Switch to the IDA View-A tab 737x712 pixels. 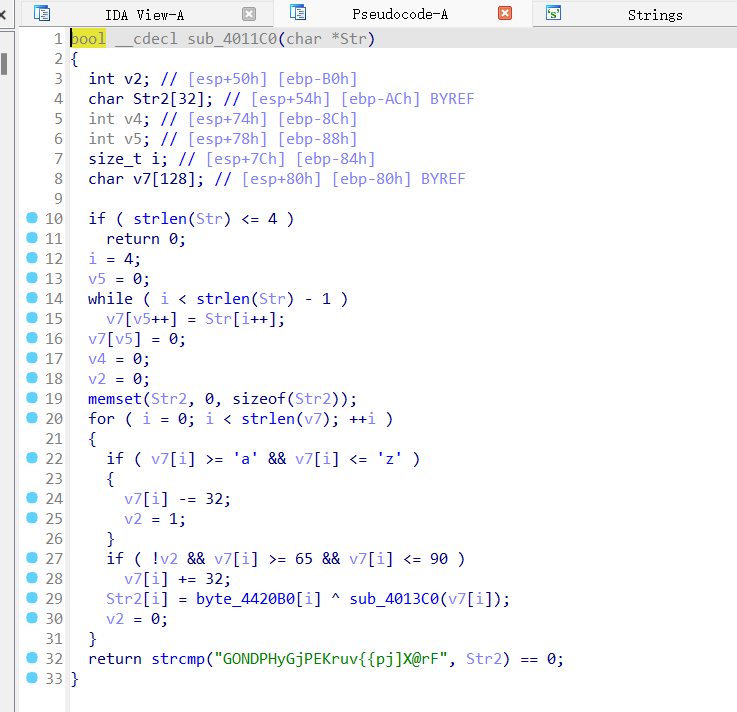coord(146,14)
